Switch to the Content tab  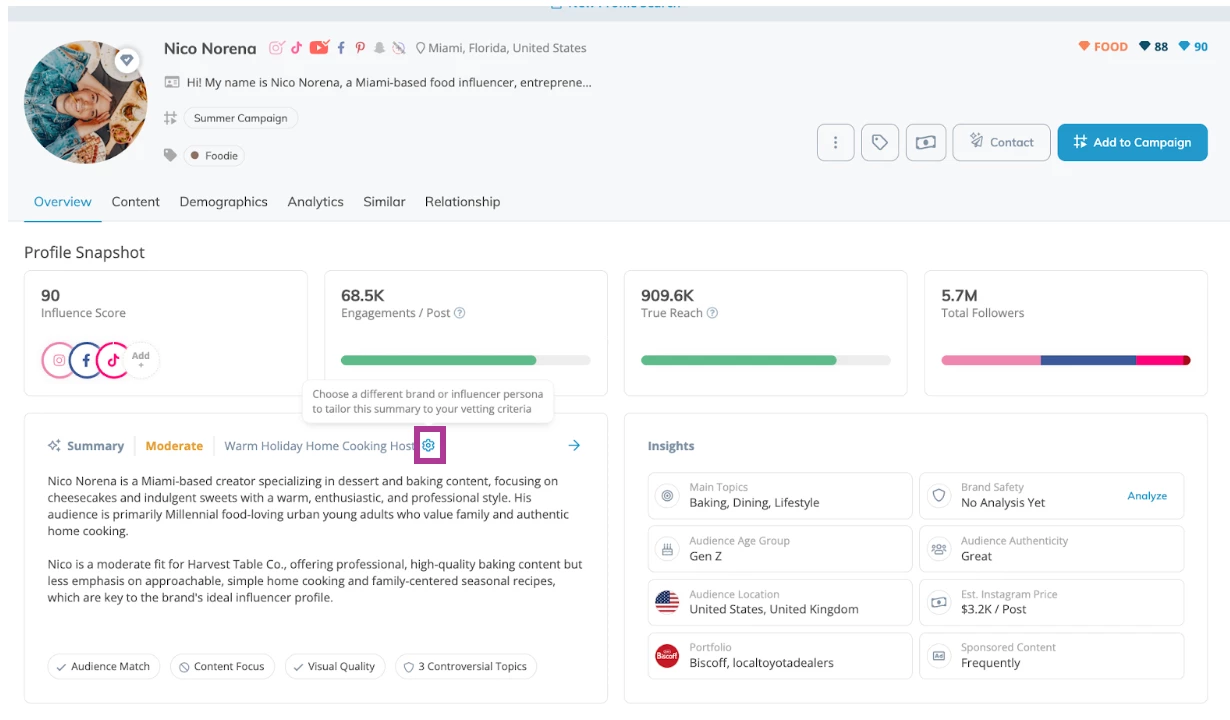point(136,201)
